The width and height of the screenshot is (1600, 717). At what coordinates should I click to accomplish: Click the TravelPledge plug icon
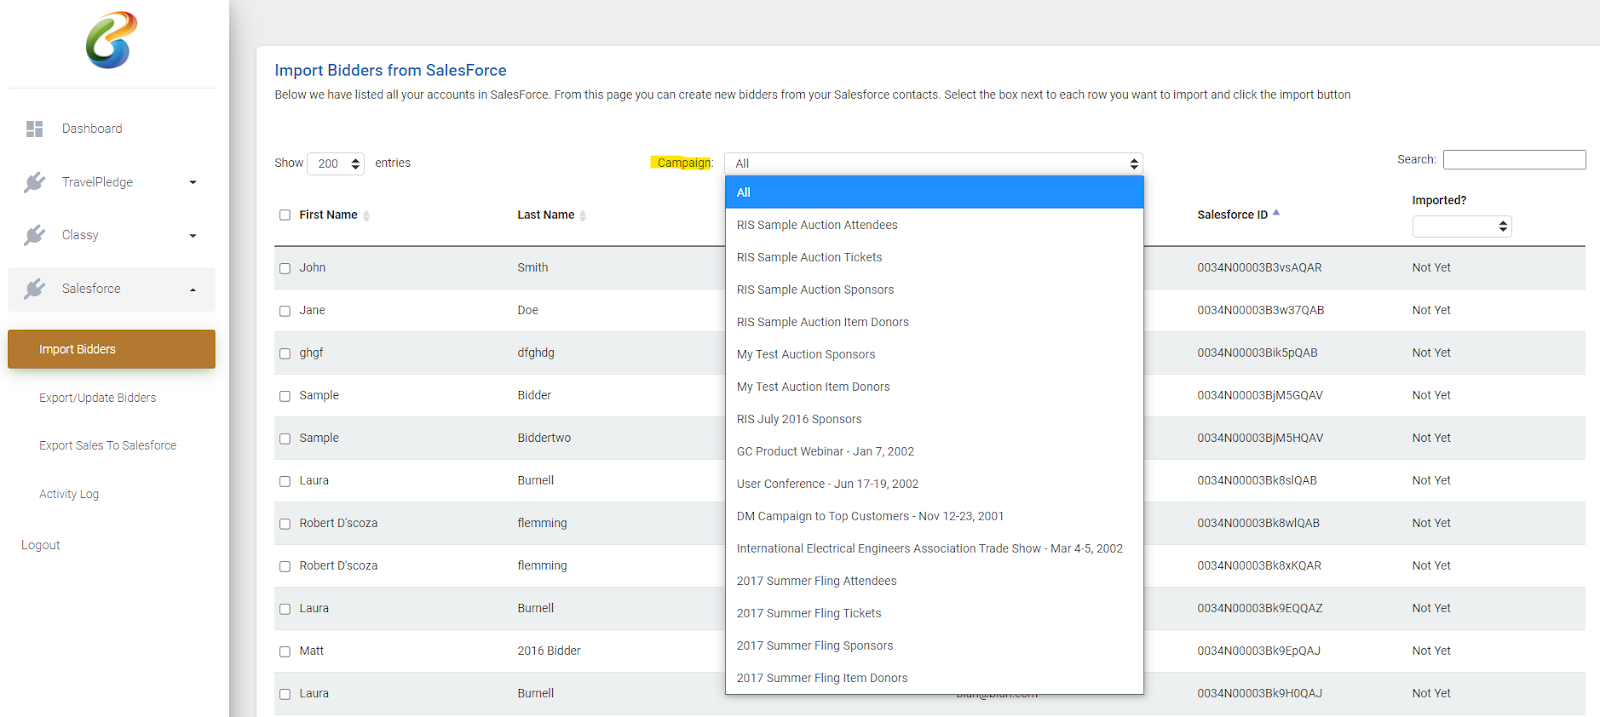[x=35, y=182]
